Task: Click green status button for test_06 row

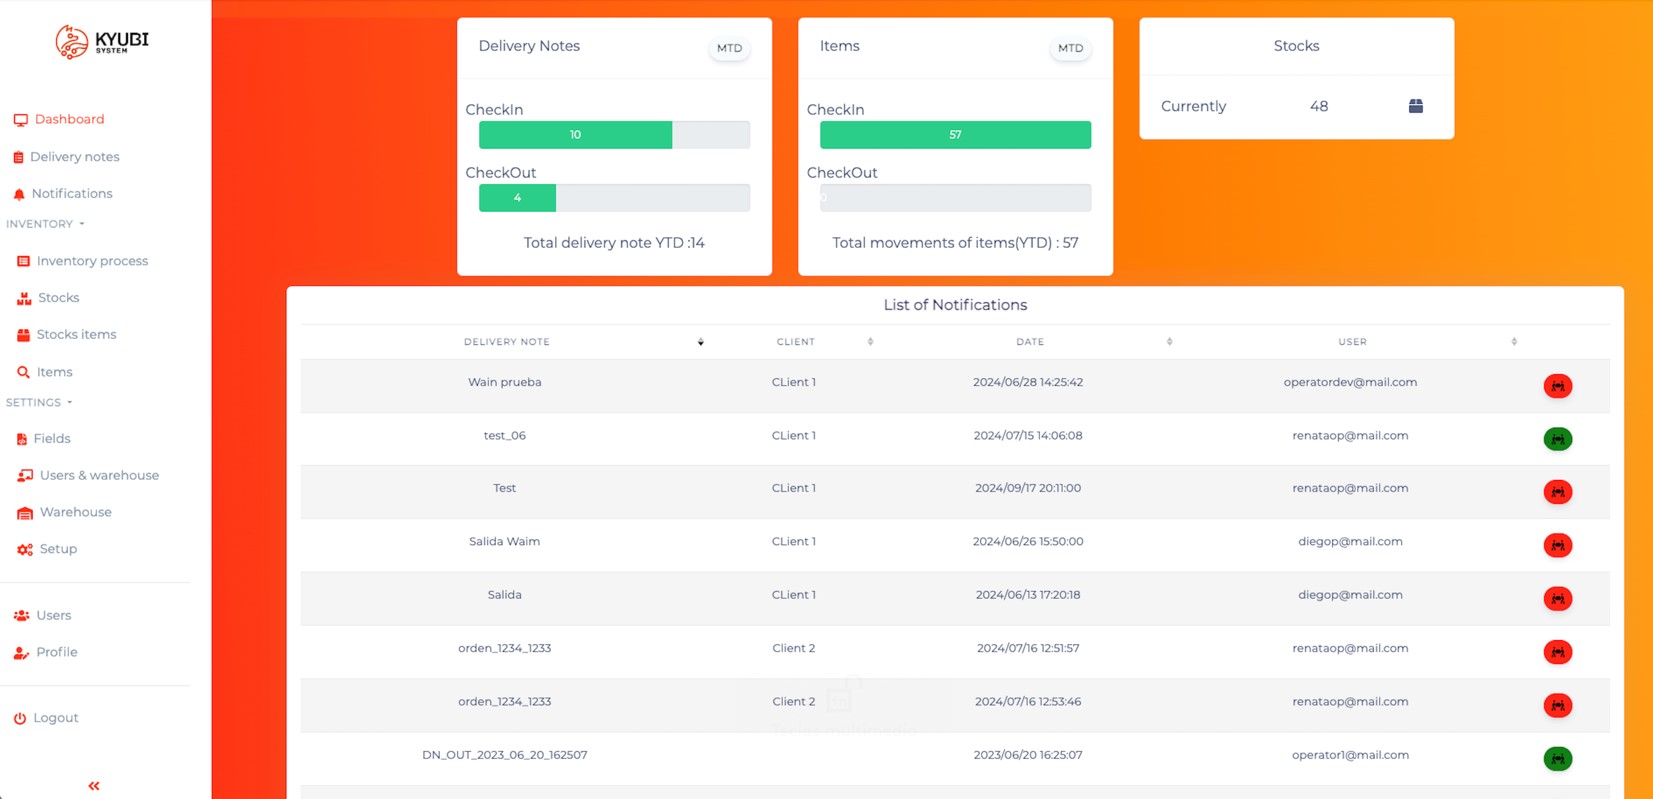Action: tap(1557, 439)
